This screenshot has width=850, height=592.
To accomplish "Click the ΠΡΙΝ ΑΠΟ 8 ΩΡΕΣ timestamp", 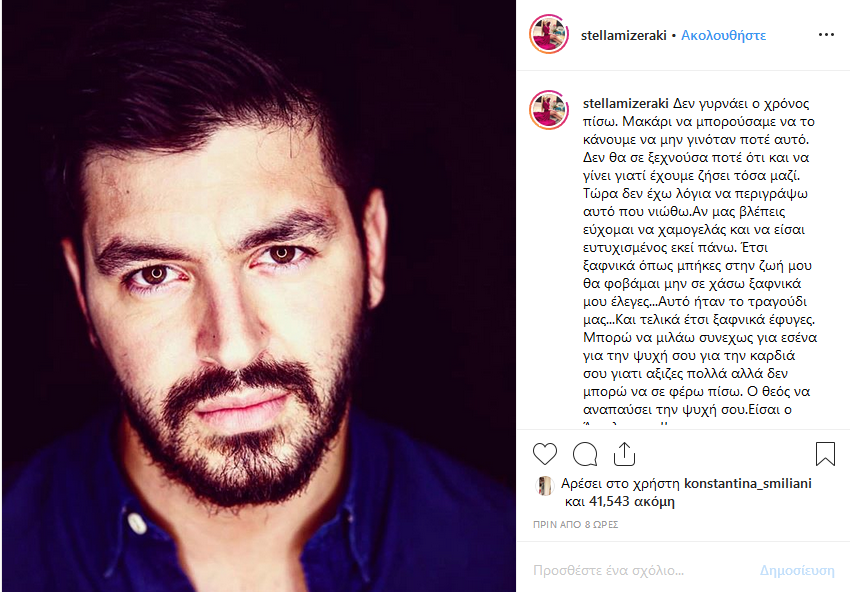I will pos(575,524).
